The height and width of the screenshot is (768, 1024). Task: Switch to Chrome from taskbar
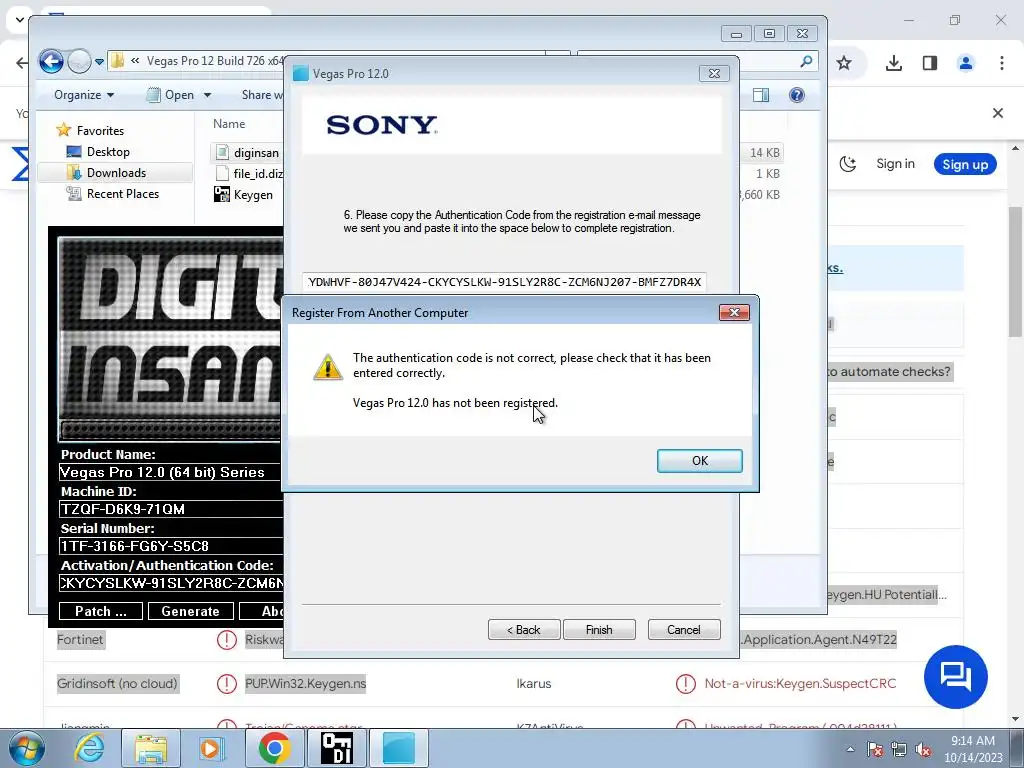click(x=274, y=748)
